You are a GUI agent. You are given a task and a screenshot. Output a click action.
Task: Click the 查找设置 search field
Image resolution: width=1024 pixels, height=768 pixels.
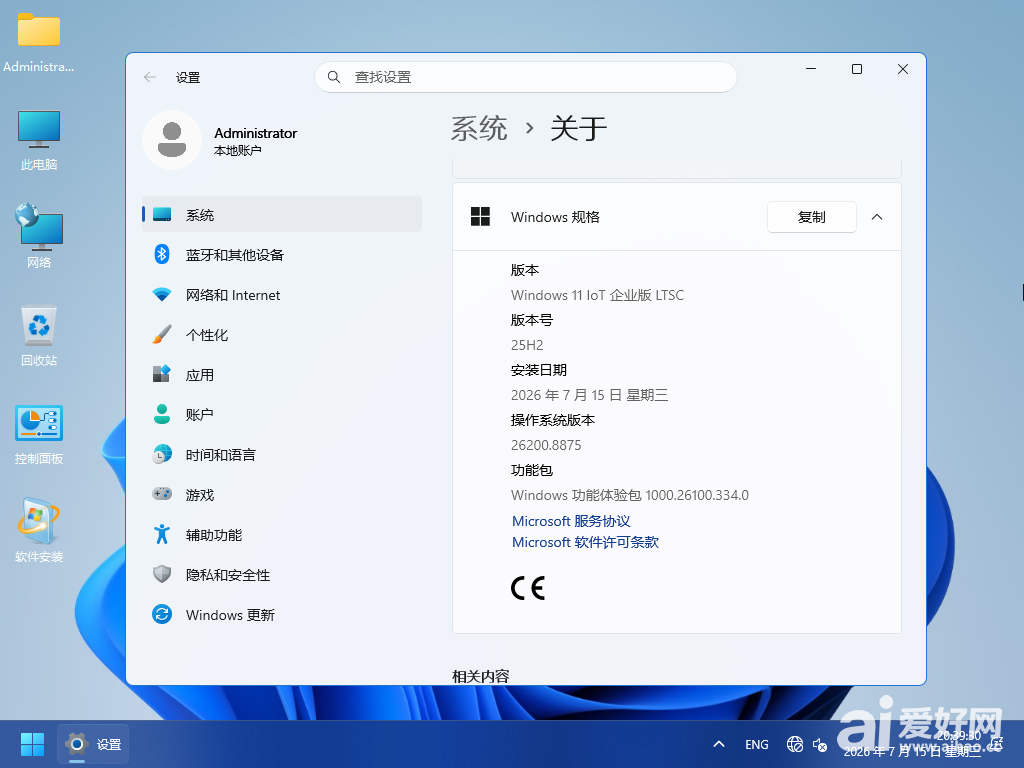[526, 77]
